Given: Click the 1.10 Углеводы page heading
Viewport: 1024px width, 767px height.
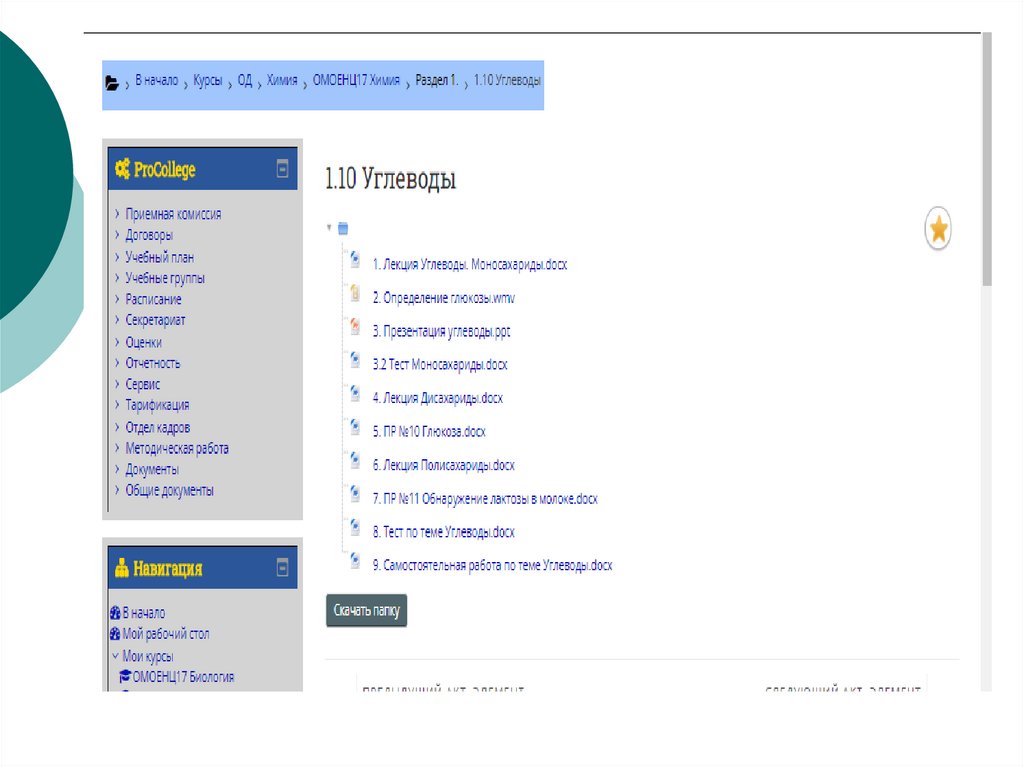Looking at the screenshot, I should [x=391, y=178].
